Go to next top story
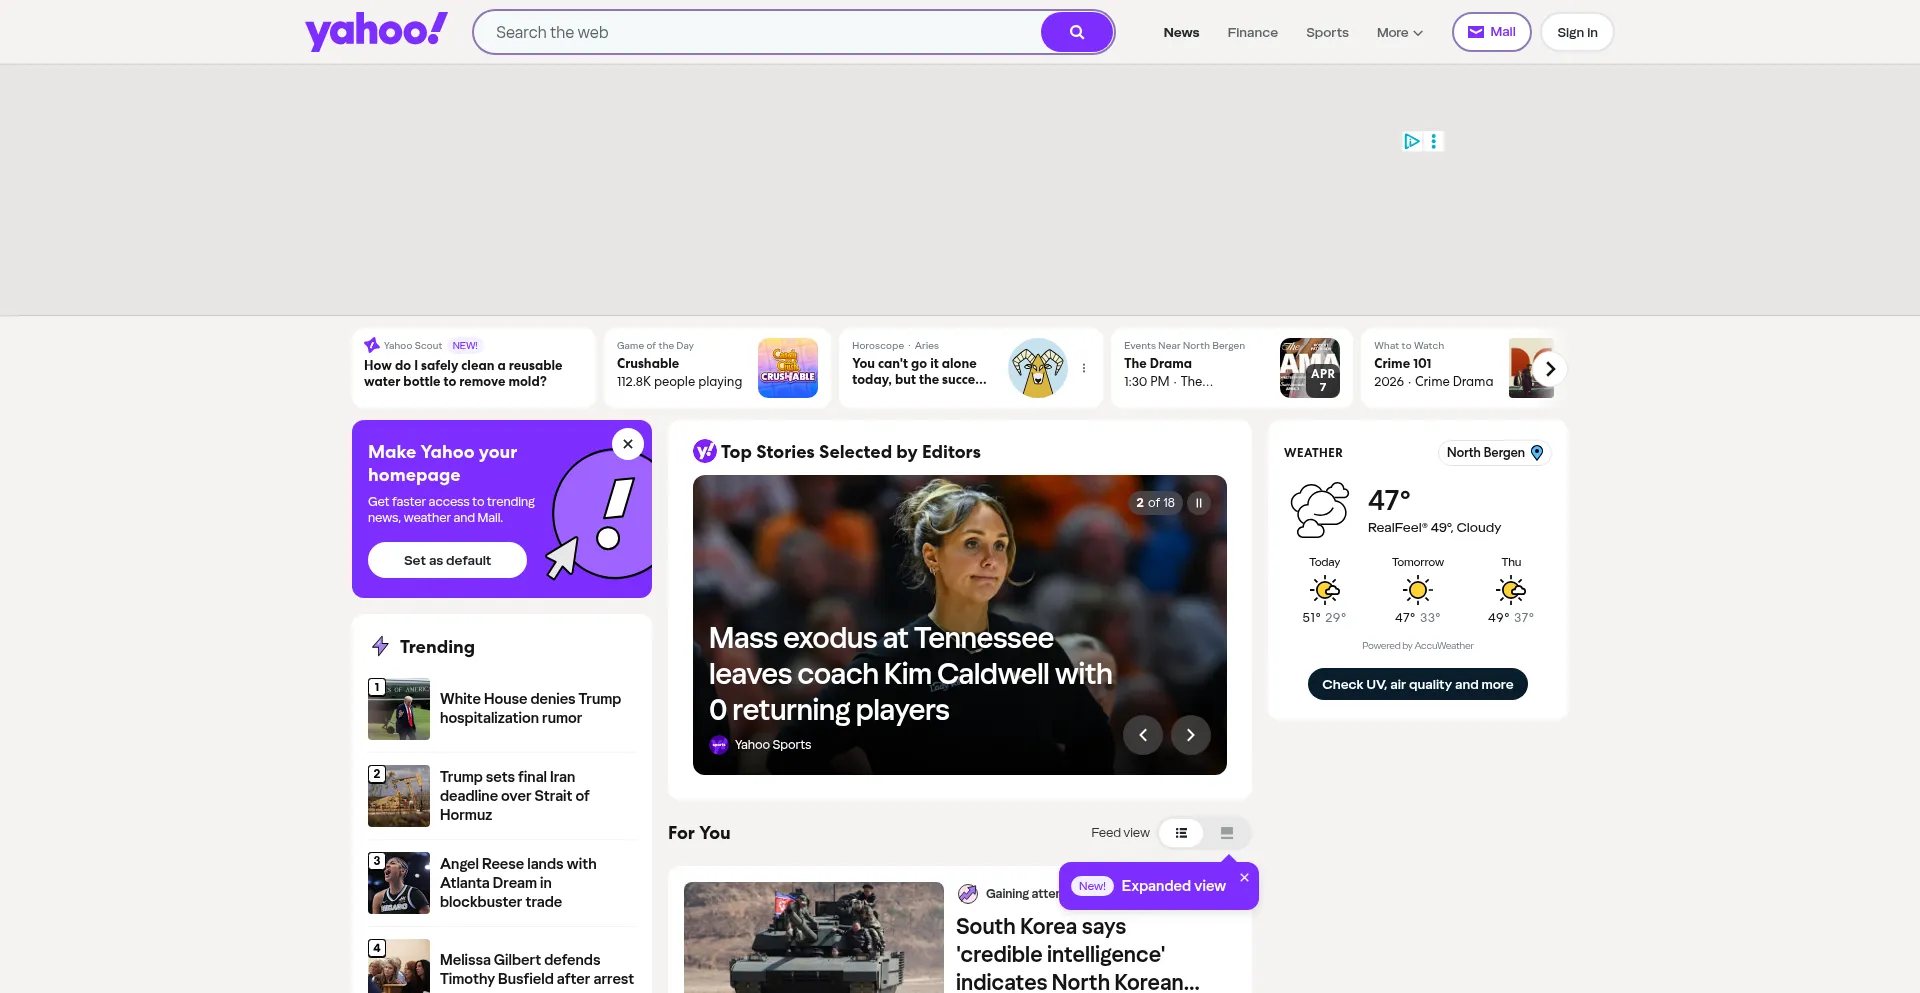Screen dimensions: 1920x993 click(x=1191, y=735)
